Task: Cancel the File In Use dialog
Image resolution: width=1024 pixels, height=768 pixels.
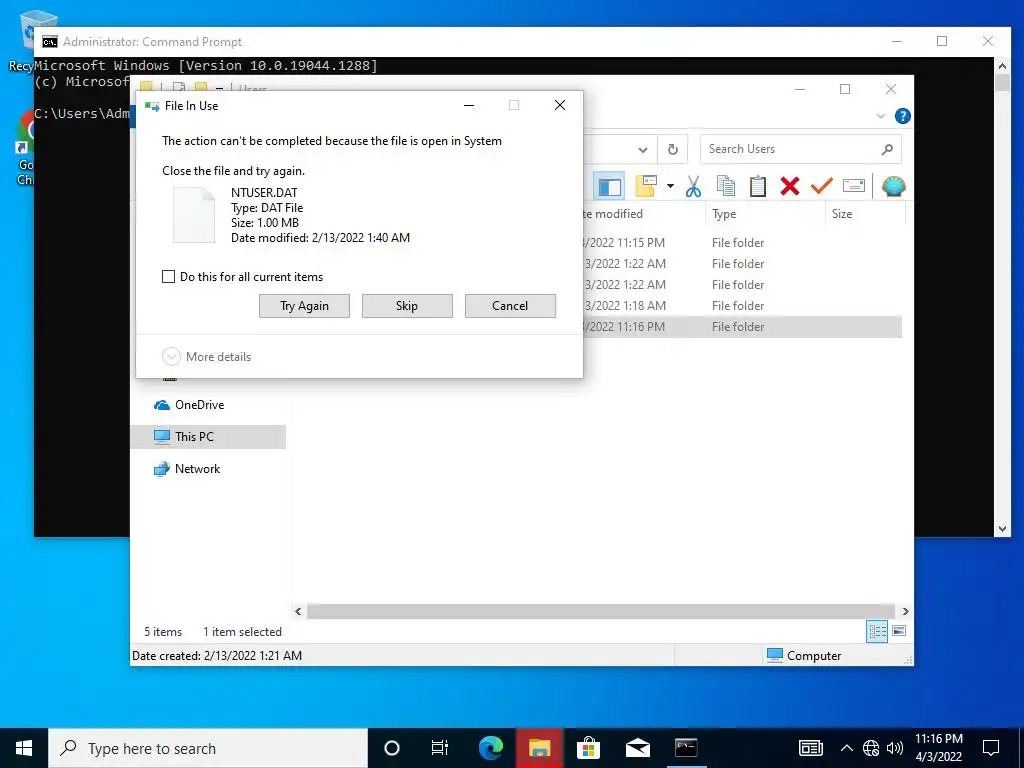Action: tap(510, 306)
